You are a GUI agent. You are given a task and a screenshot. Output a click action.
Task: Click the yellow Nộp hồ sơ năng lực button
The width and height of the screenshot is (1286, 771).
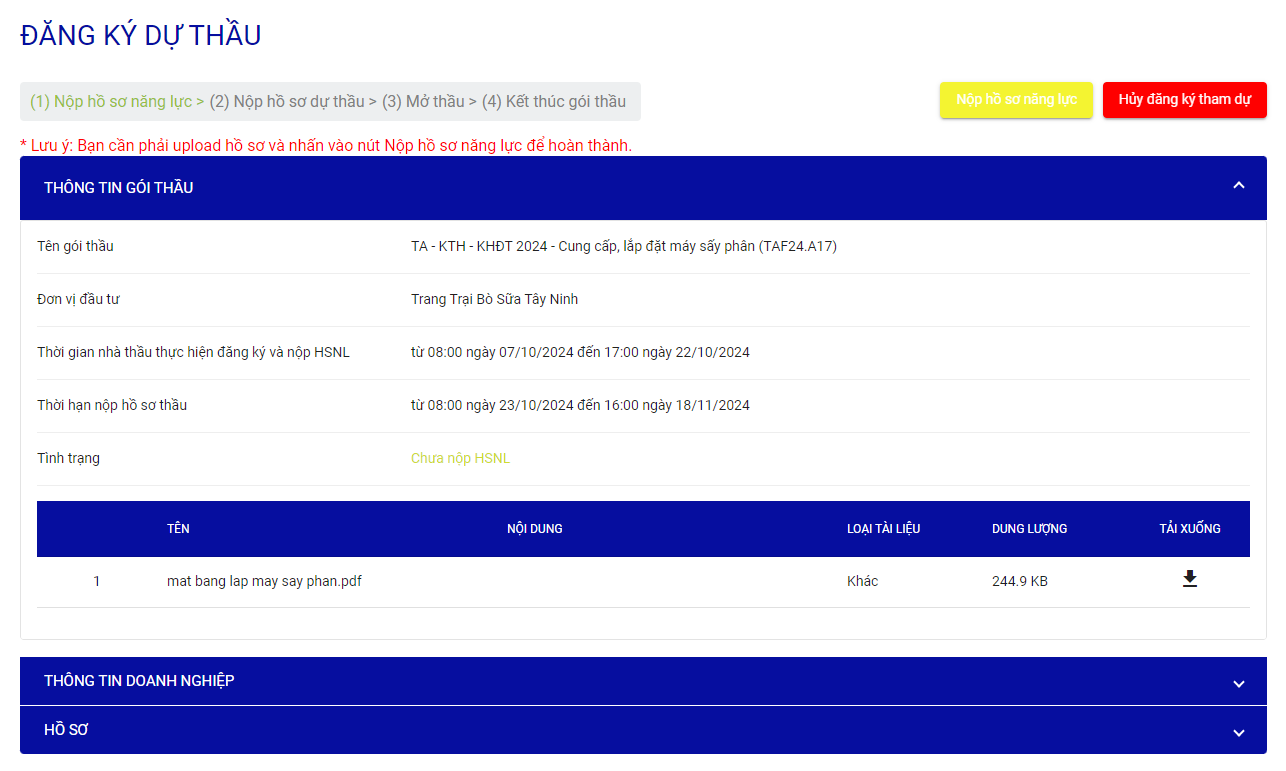pos(1016,100)
